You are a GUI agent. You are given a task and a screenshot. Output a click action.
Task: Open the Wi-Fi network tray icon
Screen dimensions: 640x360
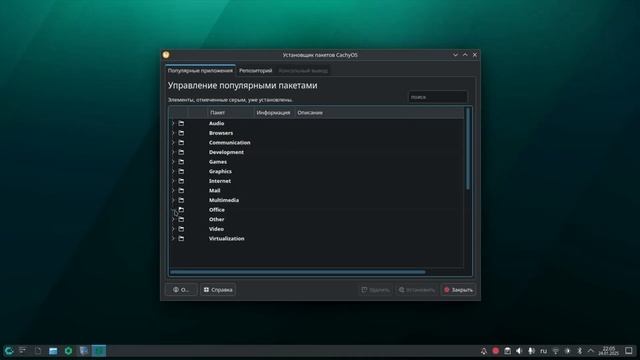tap(555, 351)
